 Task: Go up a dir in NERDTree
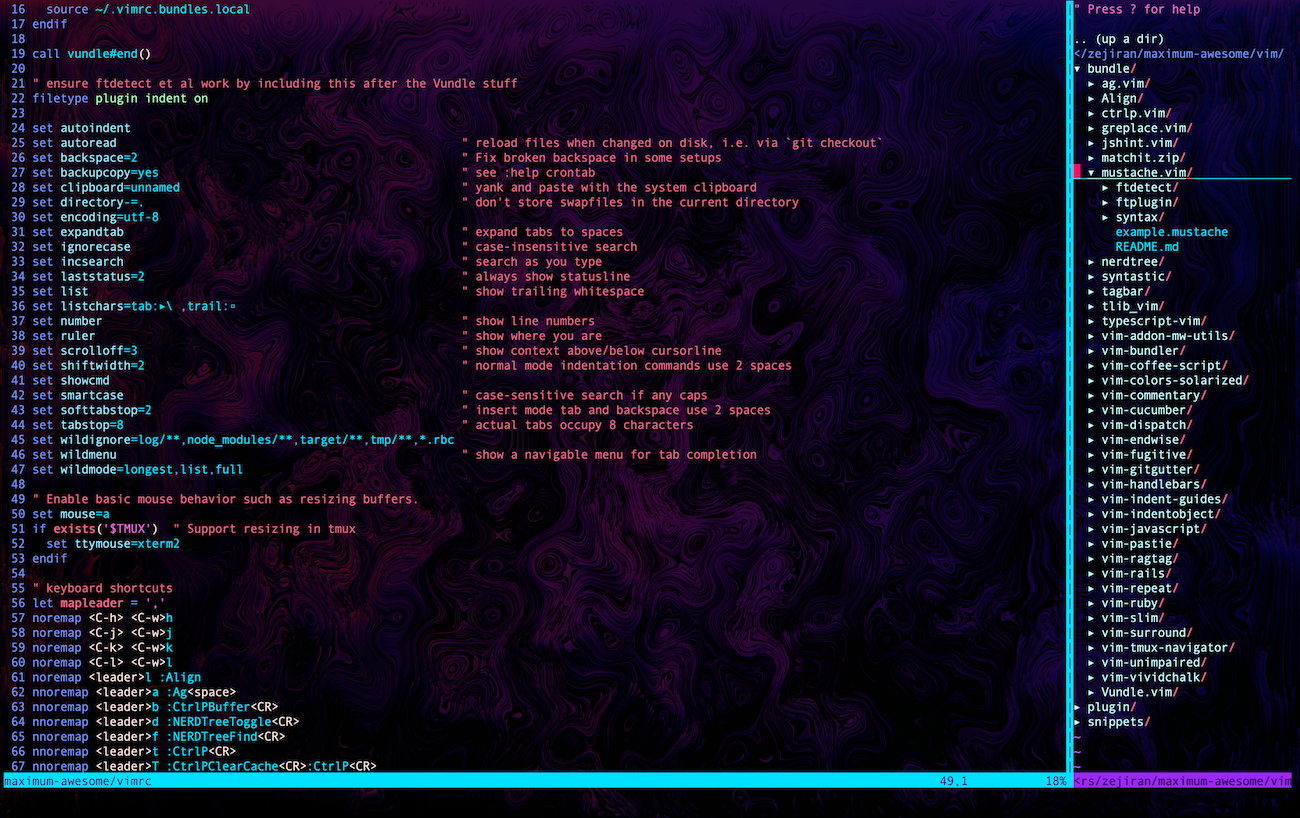tap(1119, 40)
